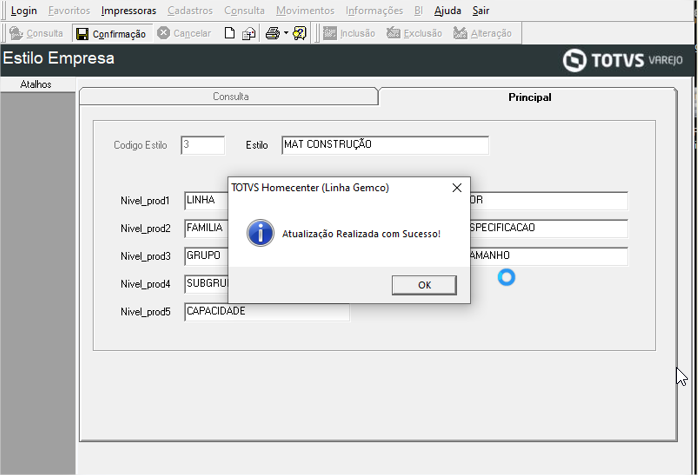Click the Nivel_prod1 label

(145, 201)
